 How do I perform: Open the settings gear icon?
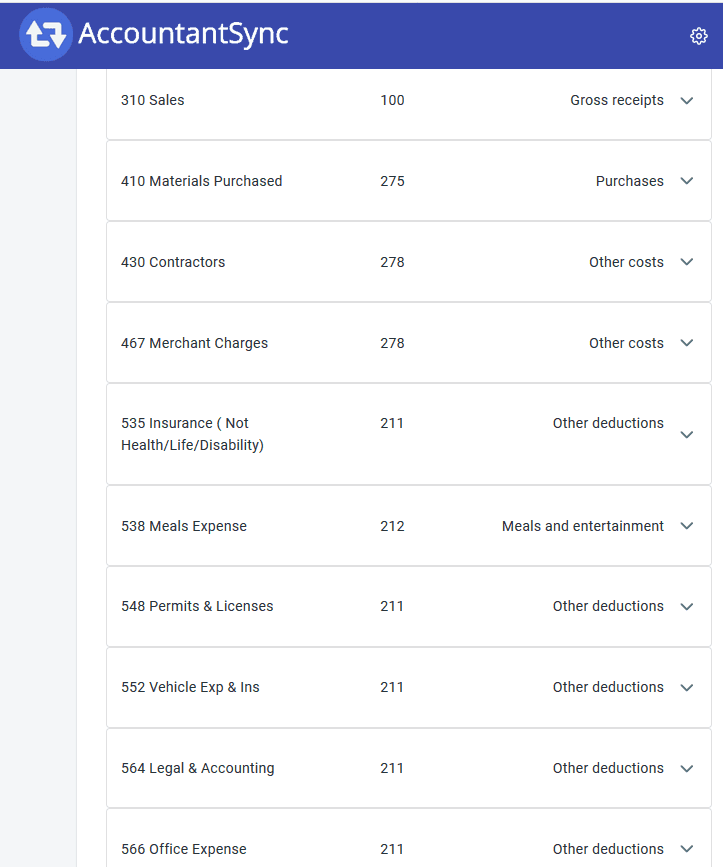(x=699, y=36)
